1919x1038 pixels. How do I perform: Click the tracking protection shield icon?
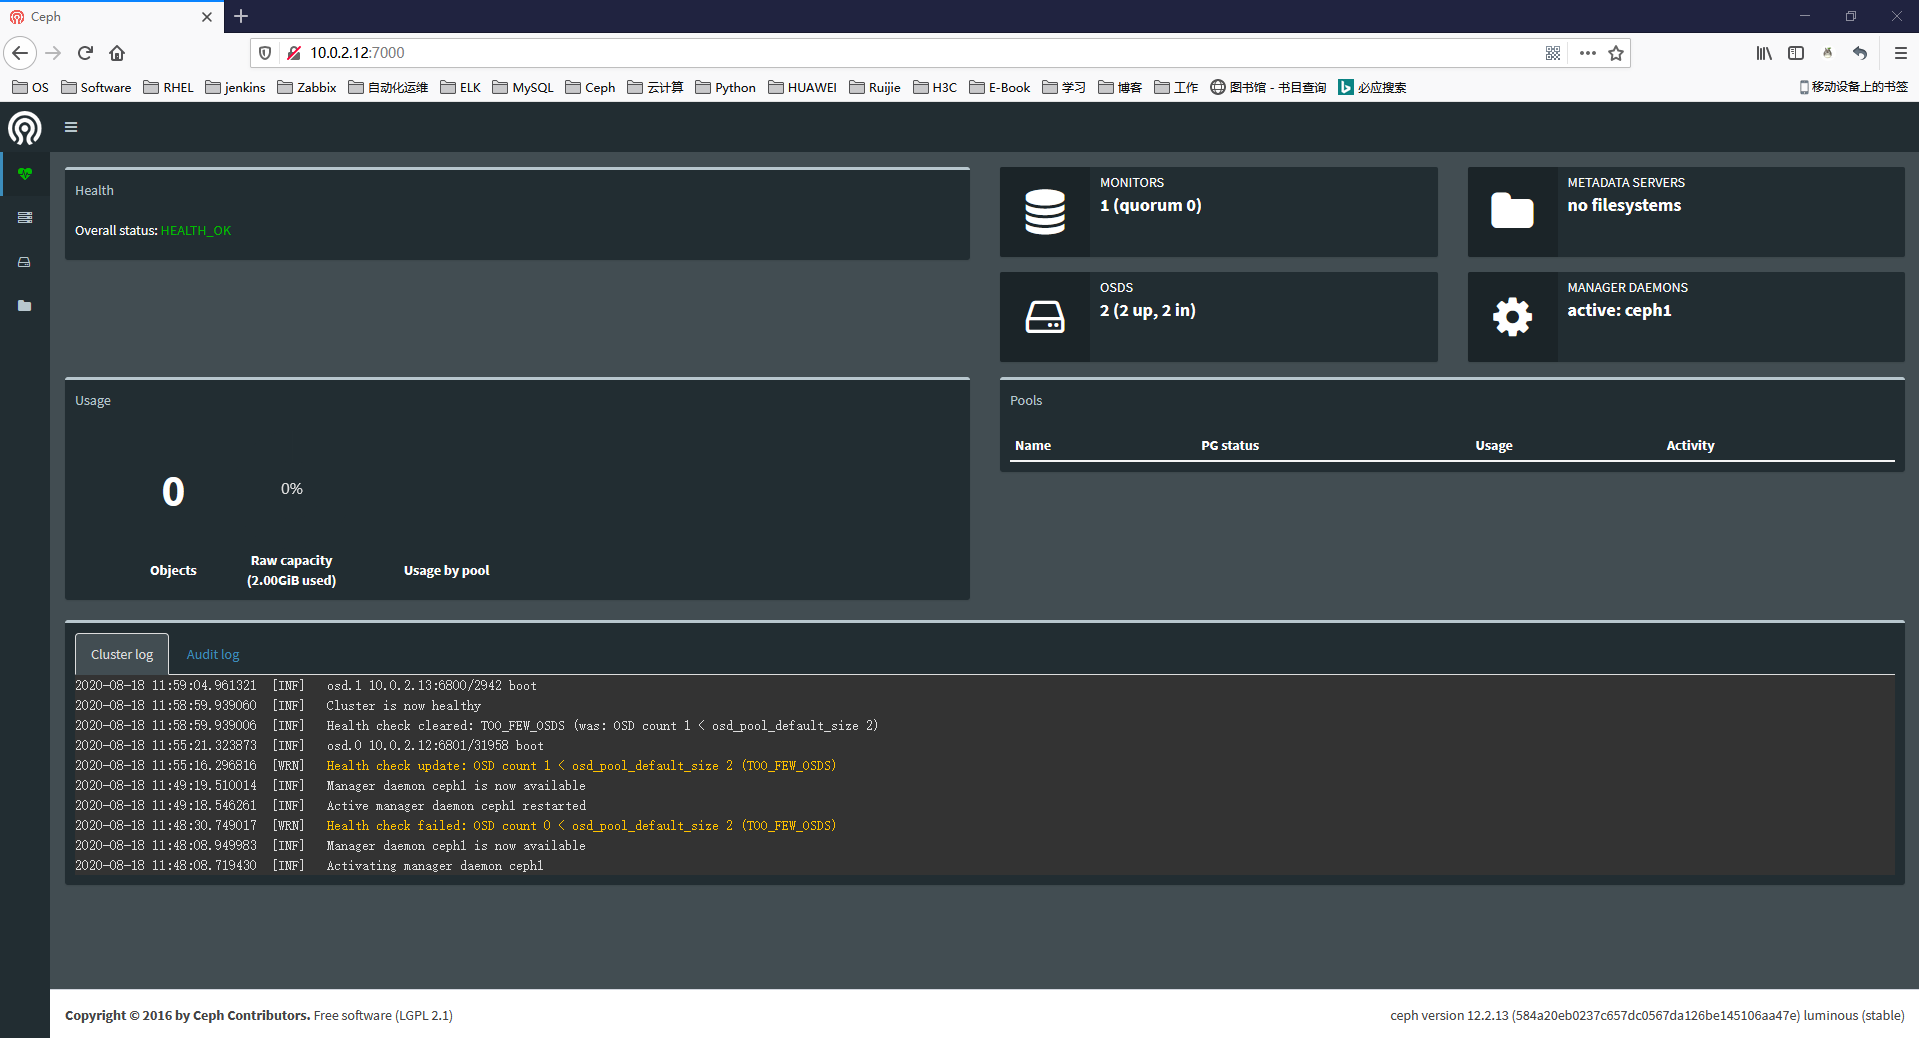265,53
